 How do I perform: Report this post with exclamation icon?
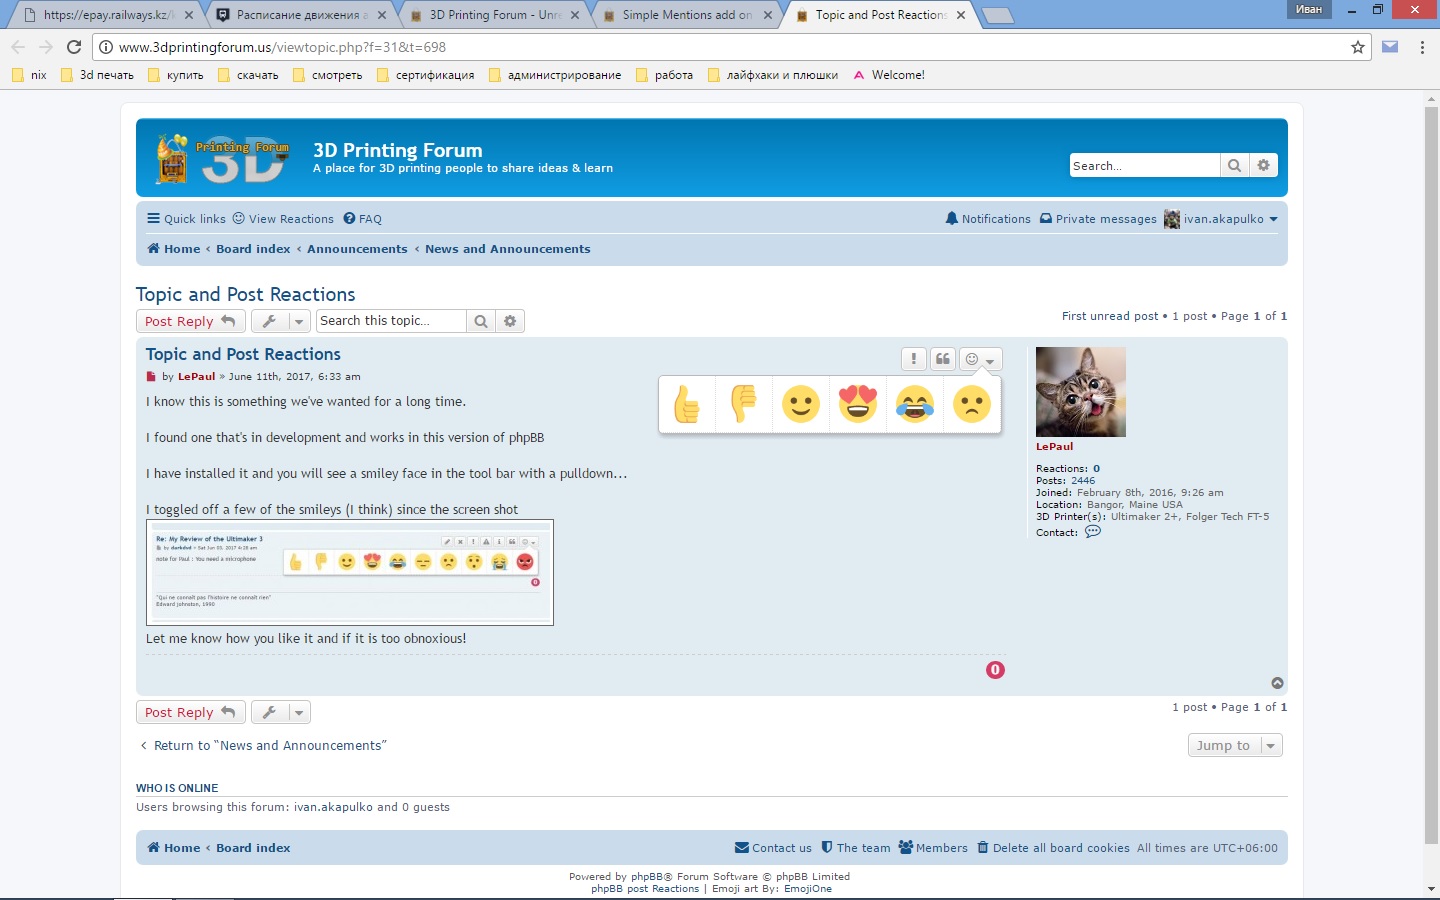point(913,359)
